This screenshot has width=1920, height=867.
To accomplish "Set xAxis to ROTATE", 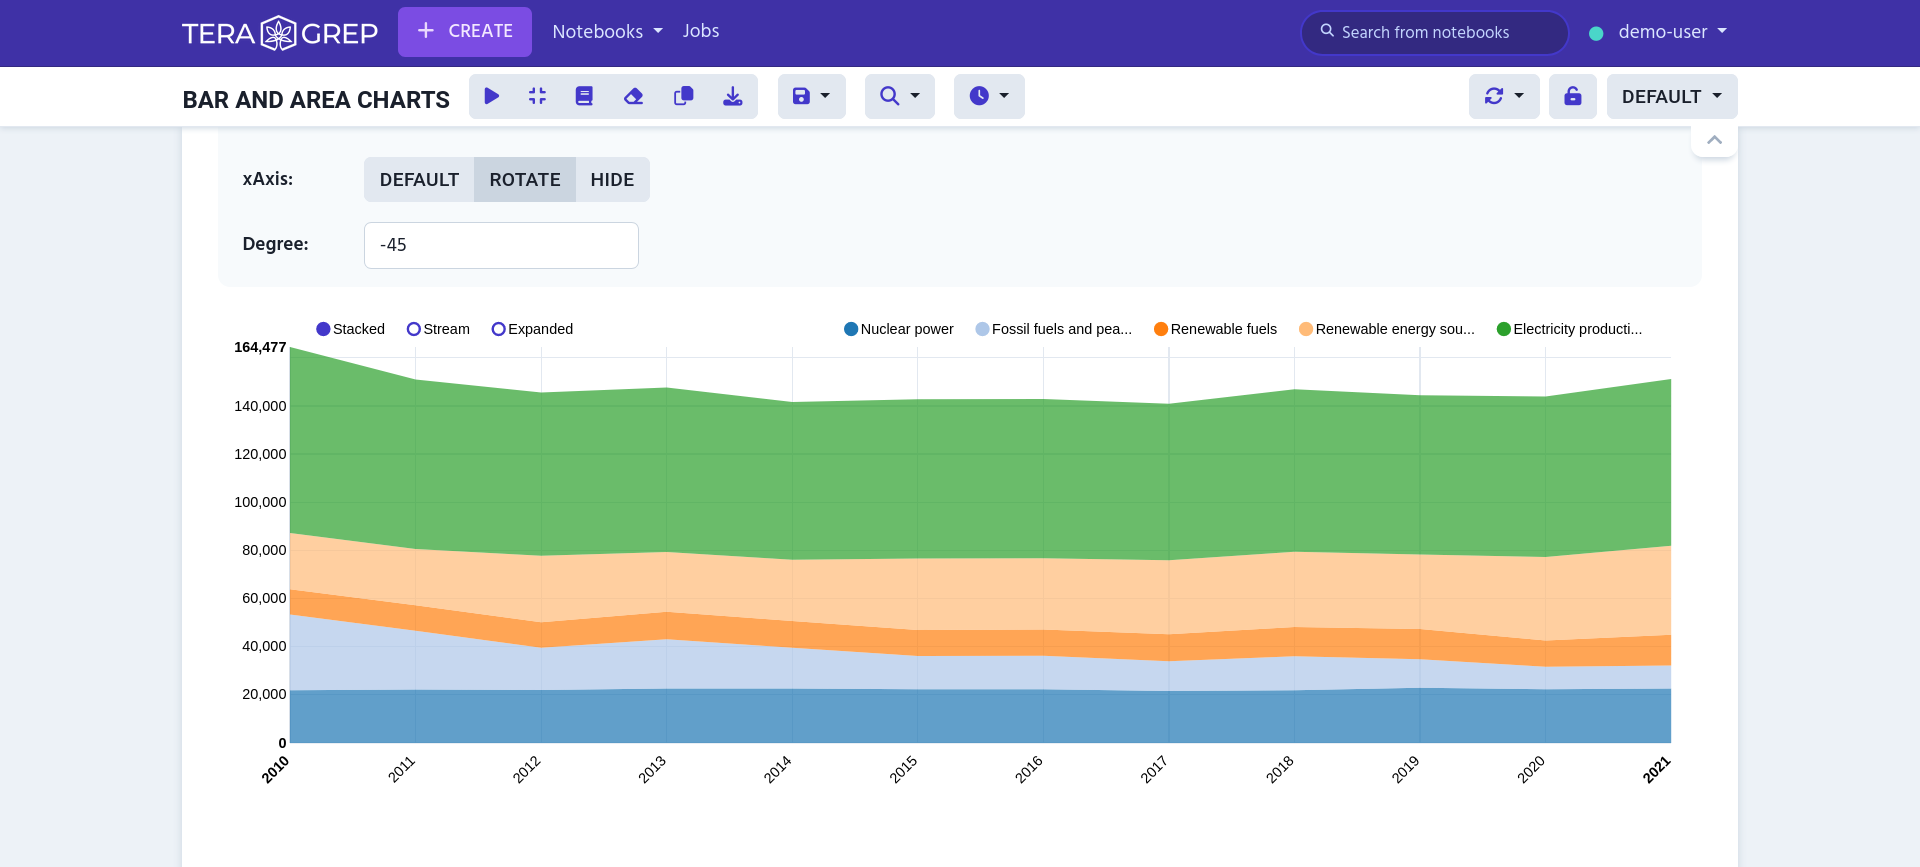I will [x=525, y=180].
